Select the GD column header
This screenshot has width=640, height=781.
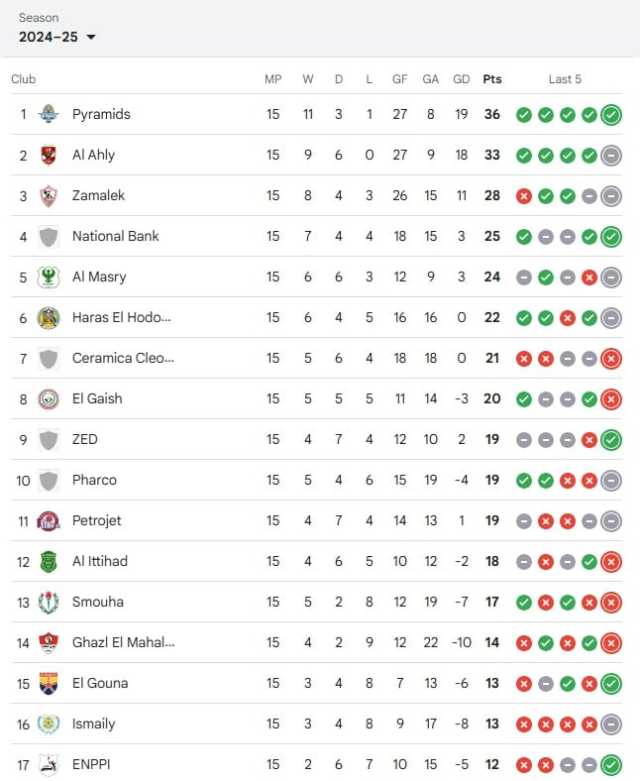coord(461,79)
